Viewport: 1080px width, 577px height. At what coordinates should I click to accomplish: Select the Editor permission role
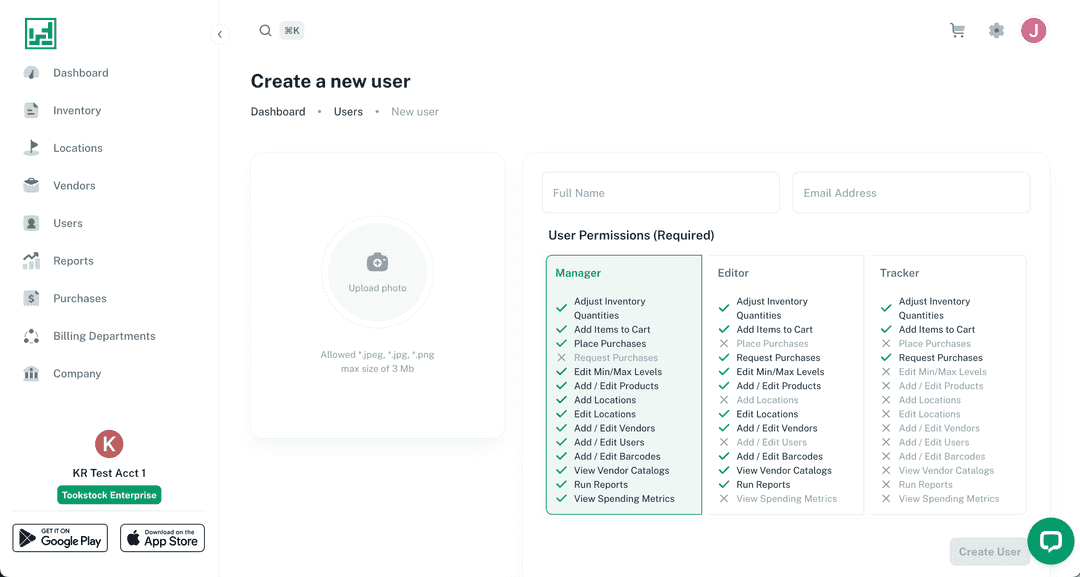tap(733, 273)
